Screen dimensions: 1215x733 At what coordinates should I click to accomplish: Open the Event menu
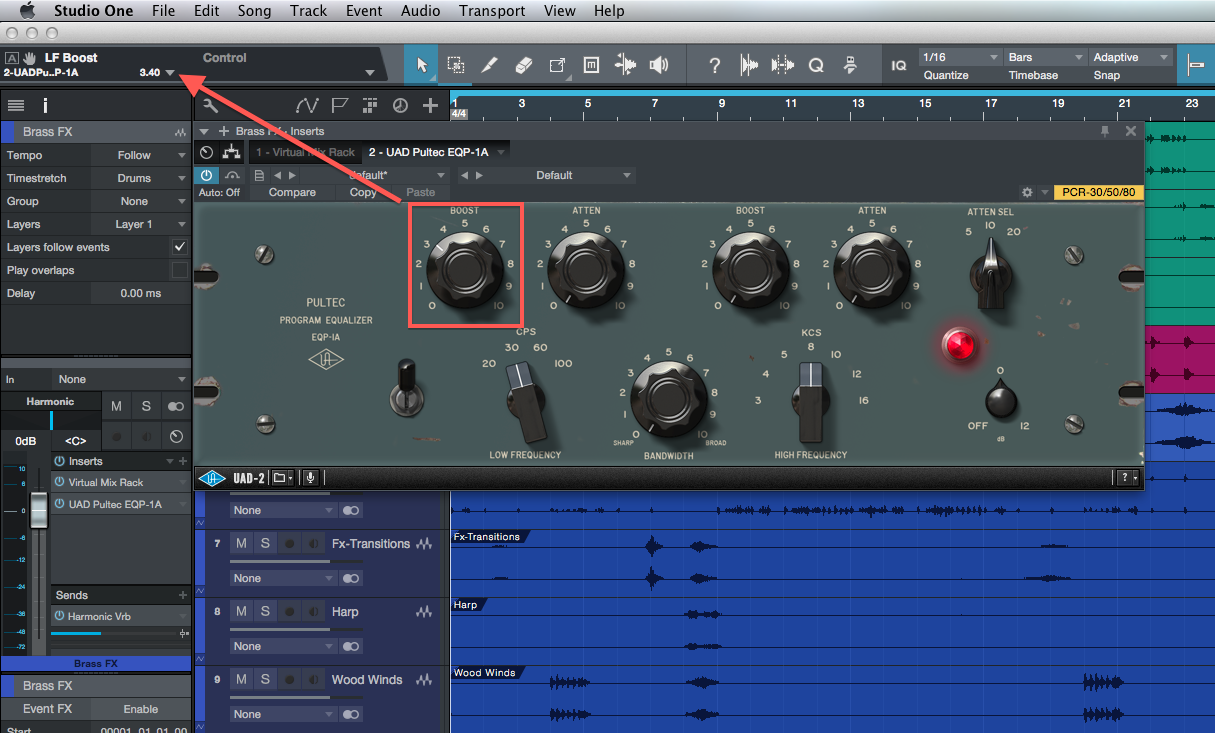[x=364, y=11]
